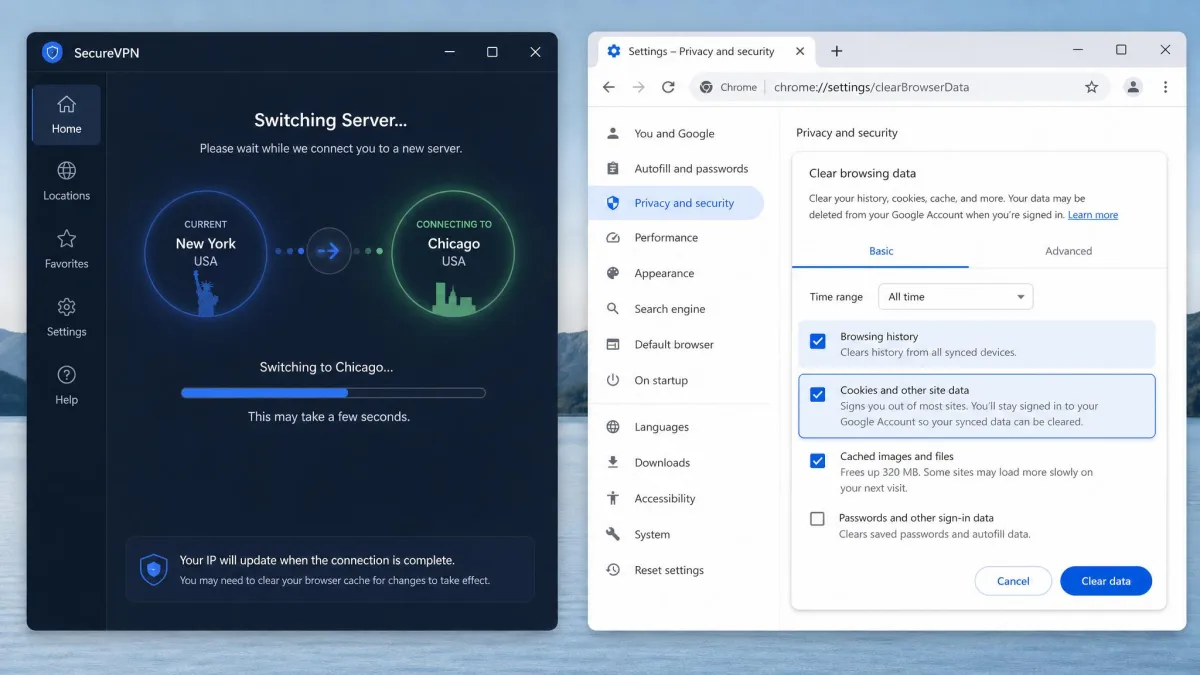Open the Chrome three-dot menu
Viewport: 1200px width, 675px height.
tap(1165, 87)
